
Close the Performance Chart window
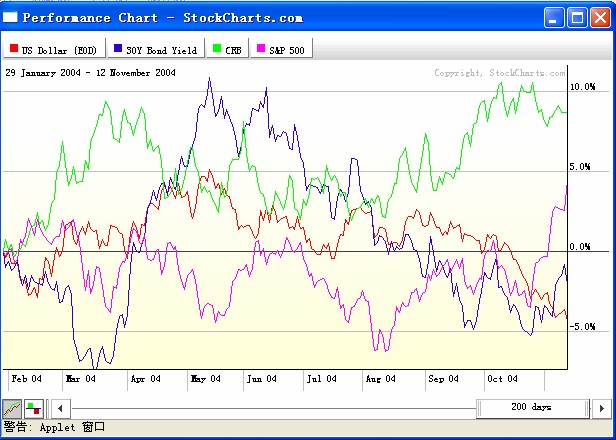(x=601, y=18)
